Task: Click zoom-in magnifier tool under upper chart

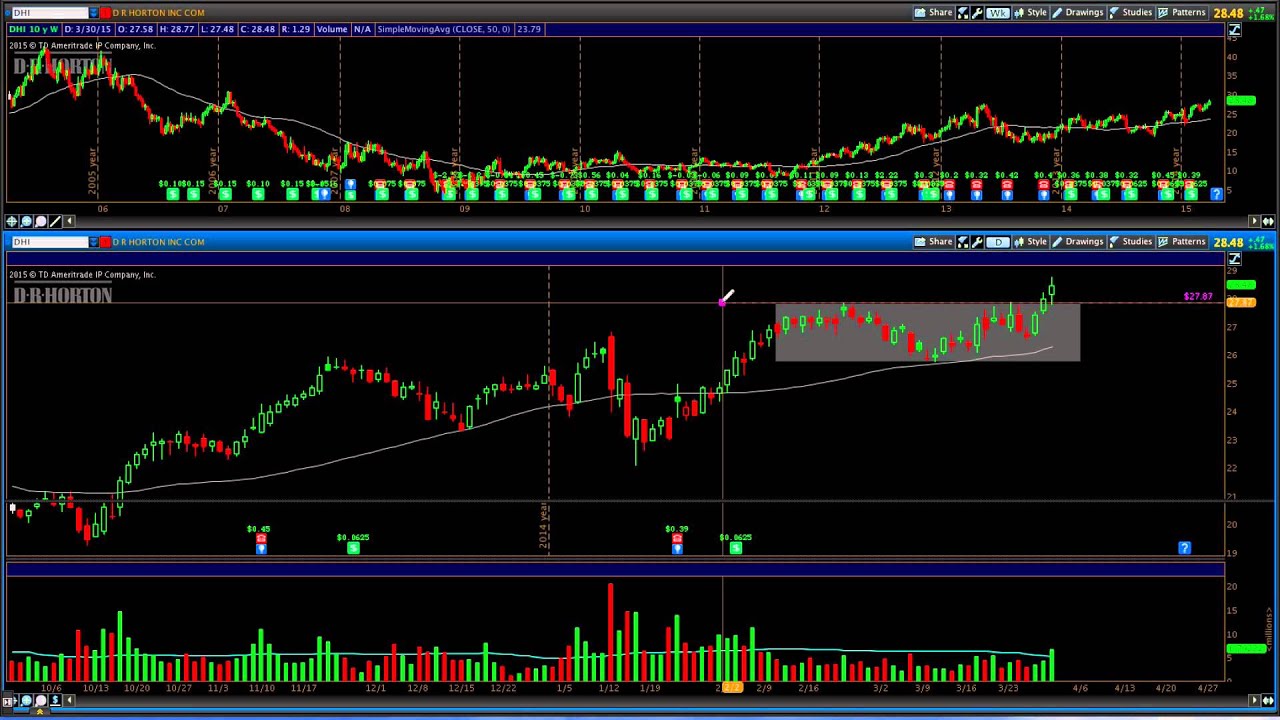Action: point(26,221)
